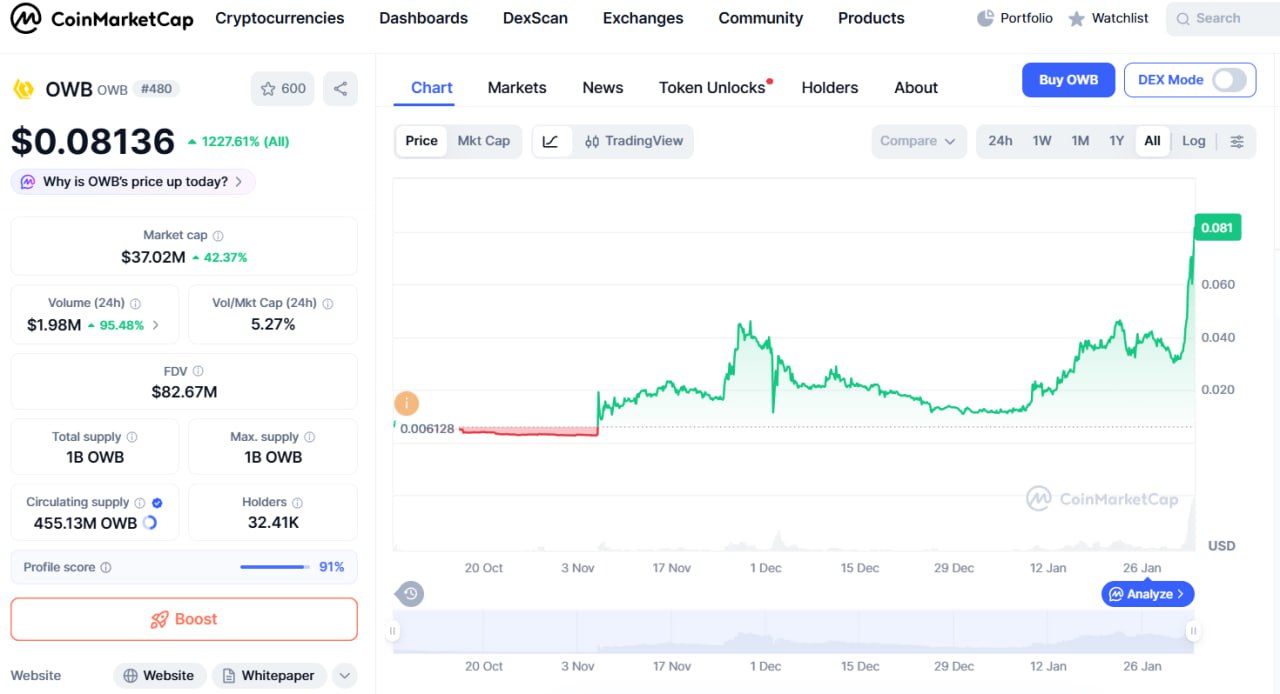Click the search magnifier icon
1280x694 pixels.
coord(1183,19)
